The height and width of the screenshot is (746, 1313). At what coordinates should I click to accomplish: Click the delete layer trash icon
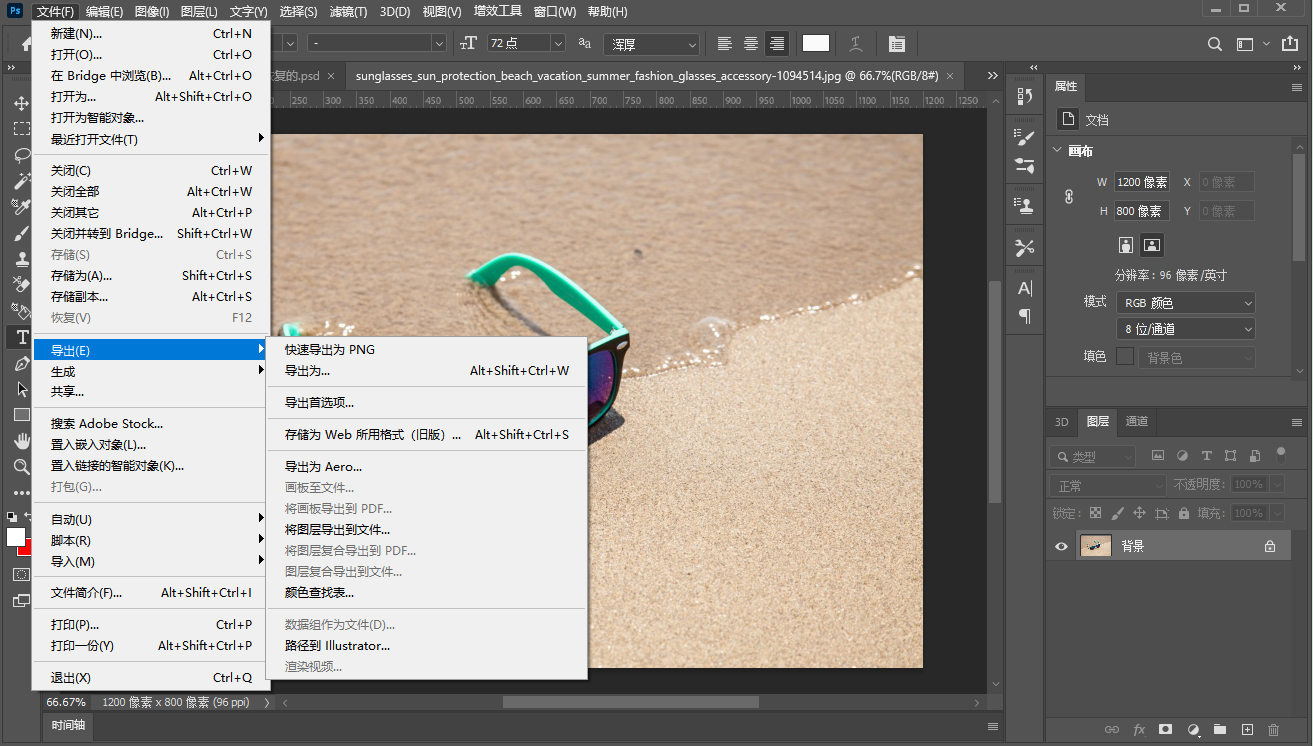pos(1273,730)
